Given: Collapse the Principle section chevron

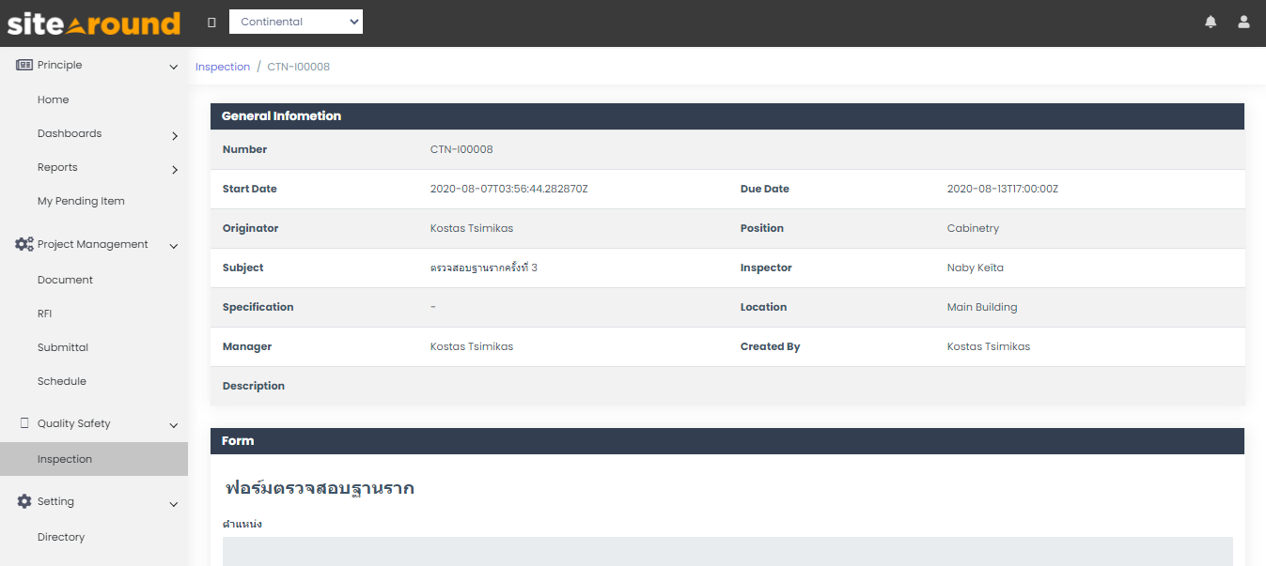Looking at the screenshot, I should click(174, 67).
